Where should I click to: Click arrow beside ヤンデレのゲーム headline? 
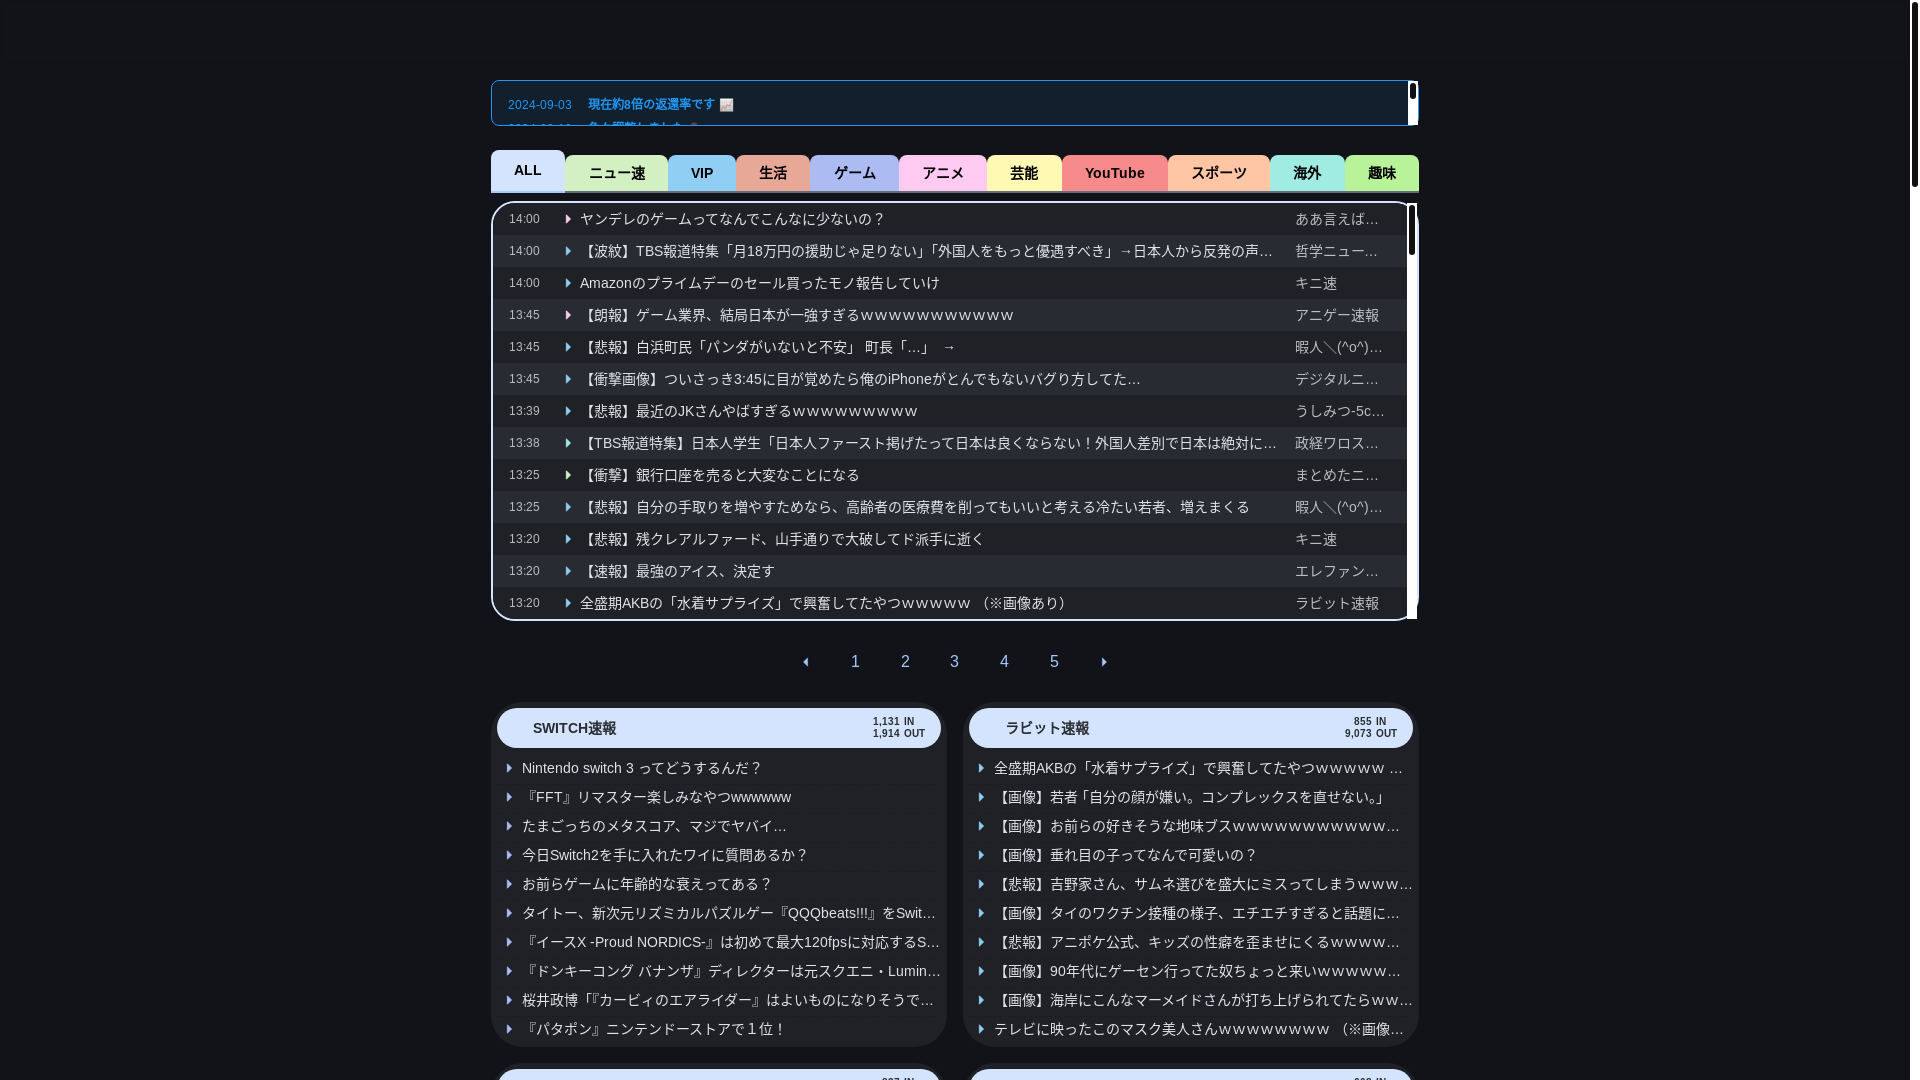(568, 219)
